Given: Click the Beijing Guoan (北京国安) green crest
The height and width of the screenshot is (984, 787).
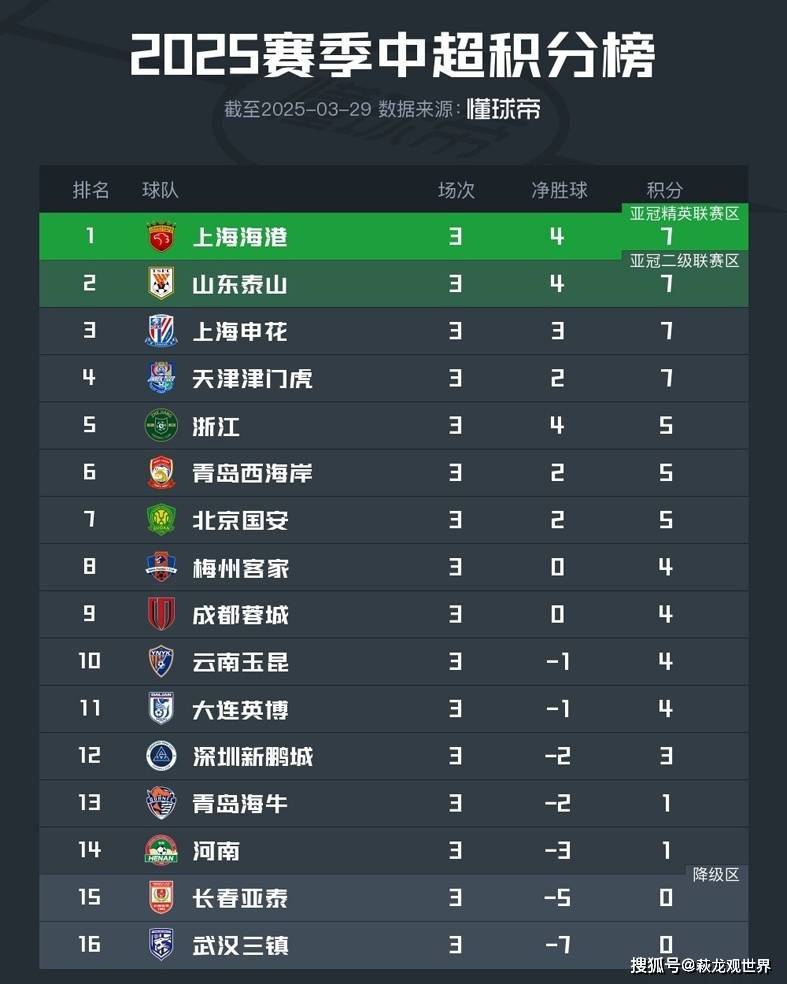Looking at the screenshot, I should click(161, 520).
